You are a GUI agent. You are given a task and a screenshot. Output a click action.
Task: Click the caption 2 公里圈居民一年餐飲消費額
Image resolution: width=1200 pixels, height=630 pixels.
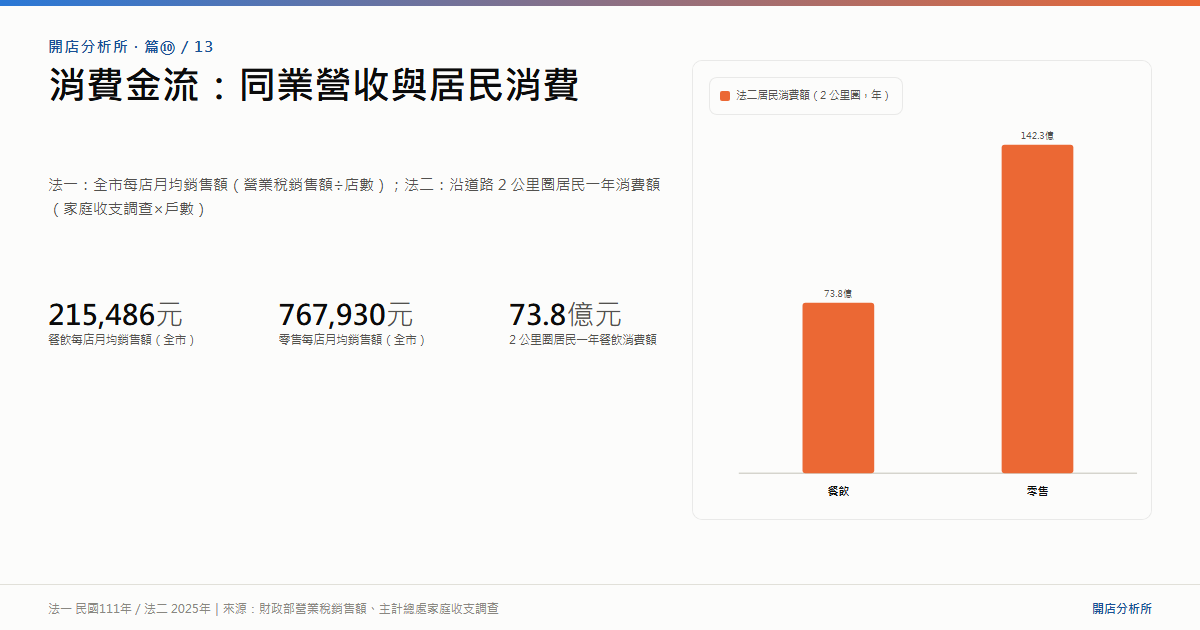583,340
